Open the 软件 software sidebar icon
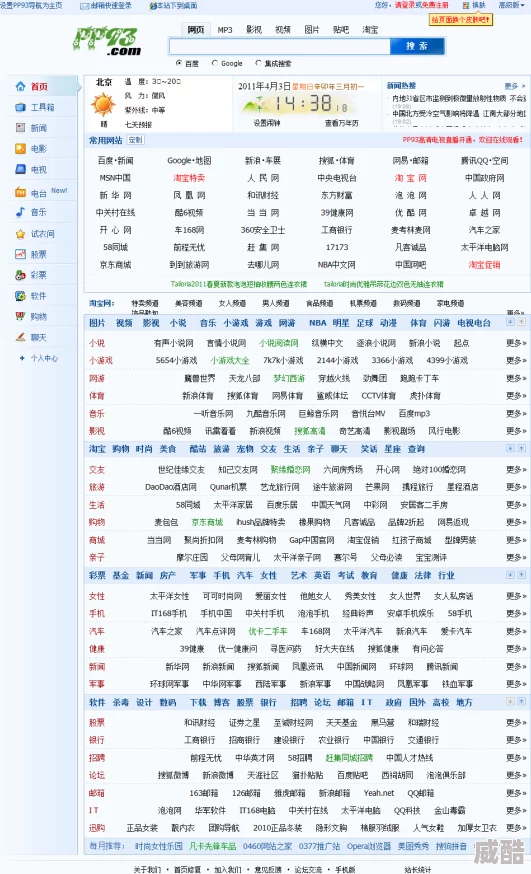Image resolution: width=531 pixels, height=874 pixels. tap(21, 296)
